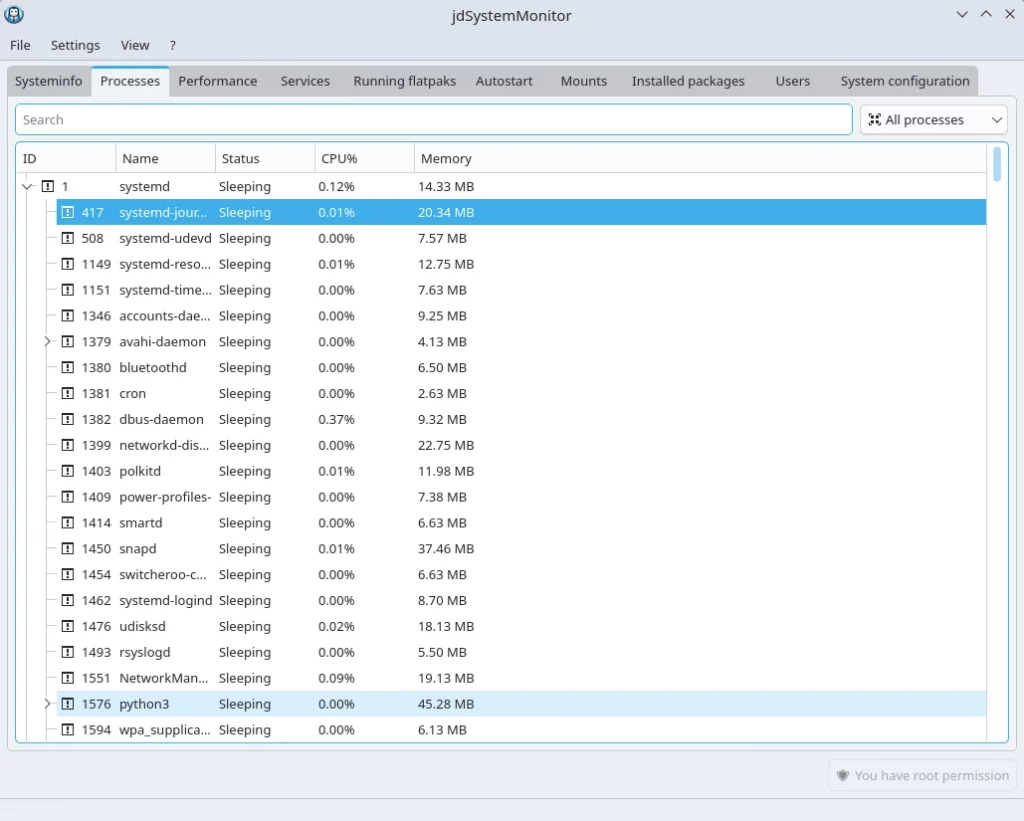Expand the python3 process node

pyautogui.click(x=47, y=704)
